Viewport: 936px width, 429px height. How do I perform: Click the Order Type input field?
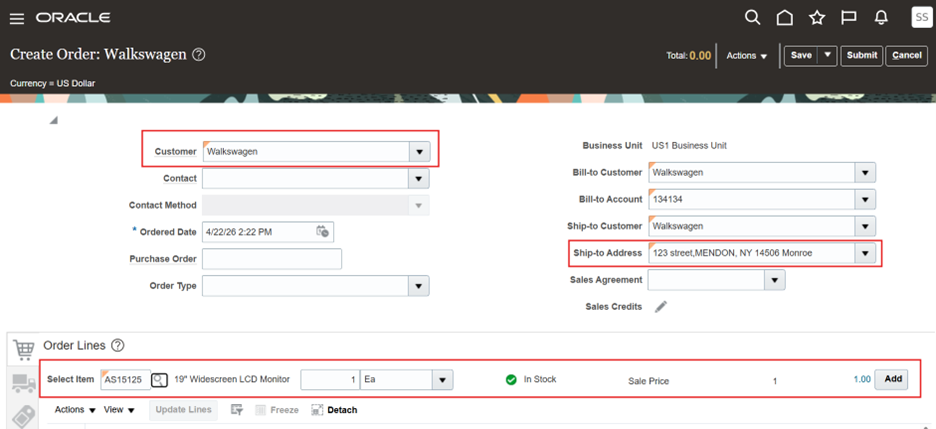[x=306, y=286]
